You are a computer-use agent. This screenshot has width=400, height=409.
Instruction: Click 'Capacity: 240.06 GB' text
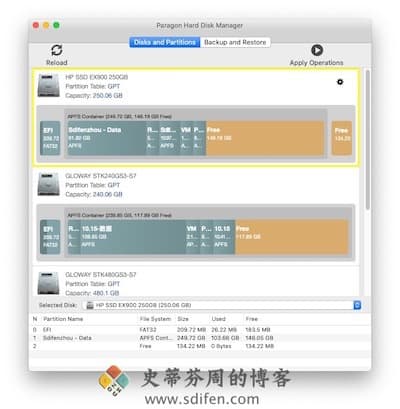point(94,194)
